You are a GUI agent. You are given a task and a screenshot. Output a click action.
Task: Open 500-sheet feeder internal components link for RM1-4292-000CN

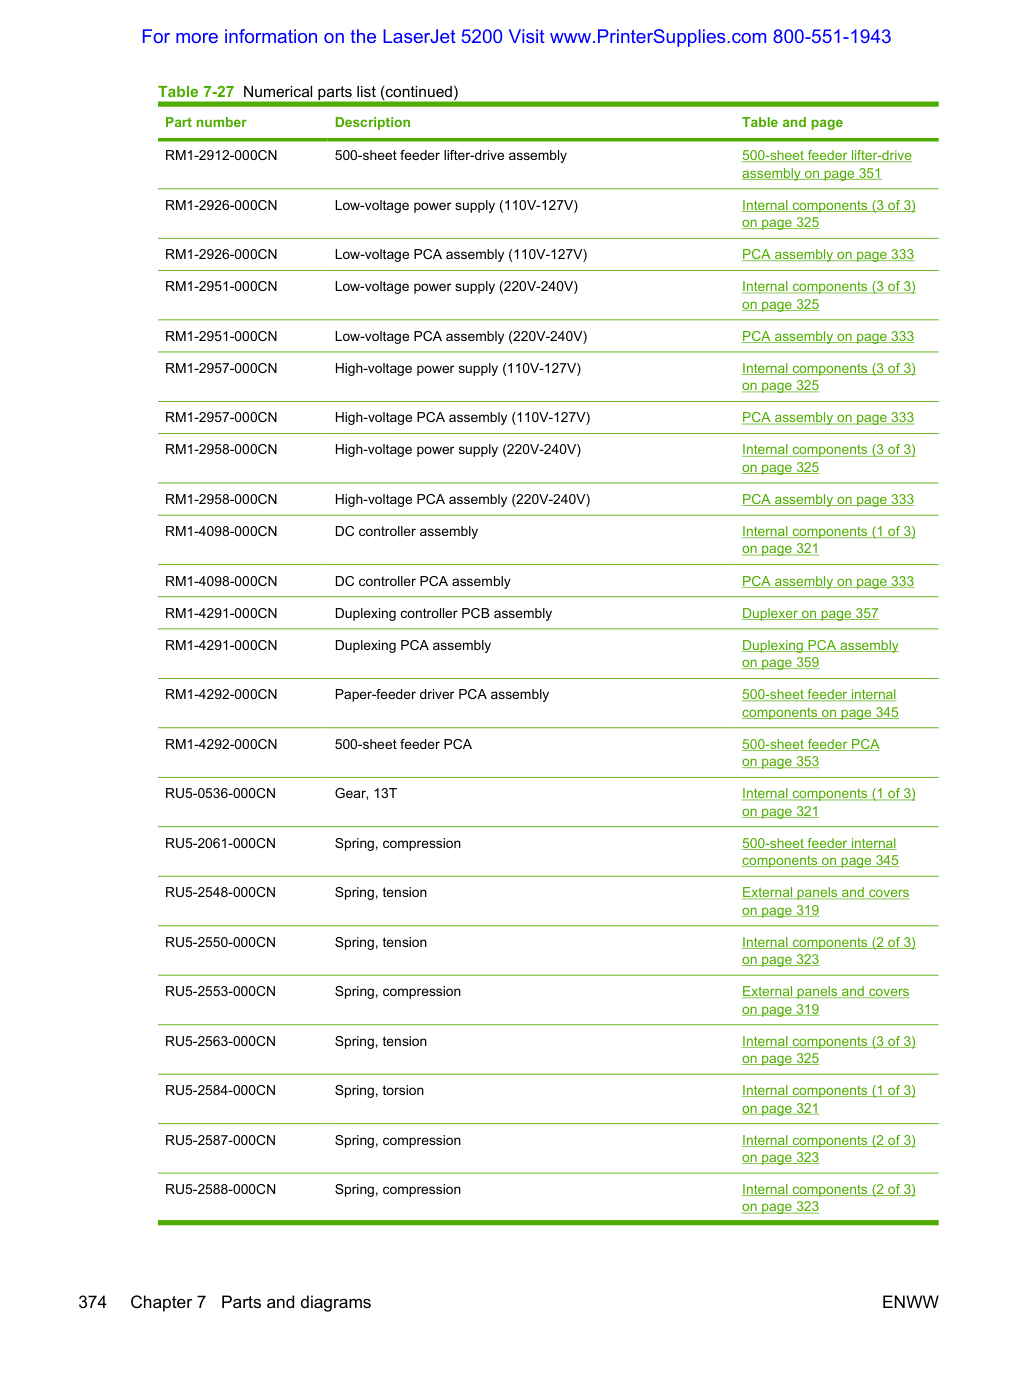(820, 703)
